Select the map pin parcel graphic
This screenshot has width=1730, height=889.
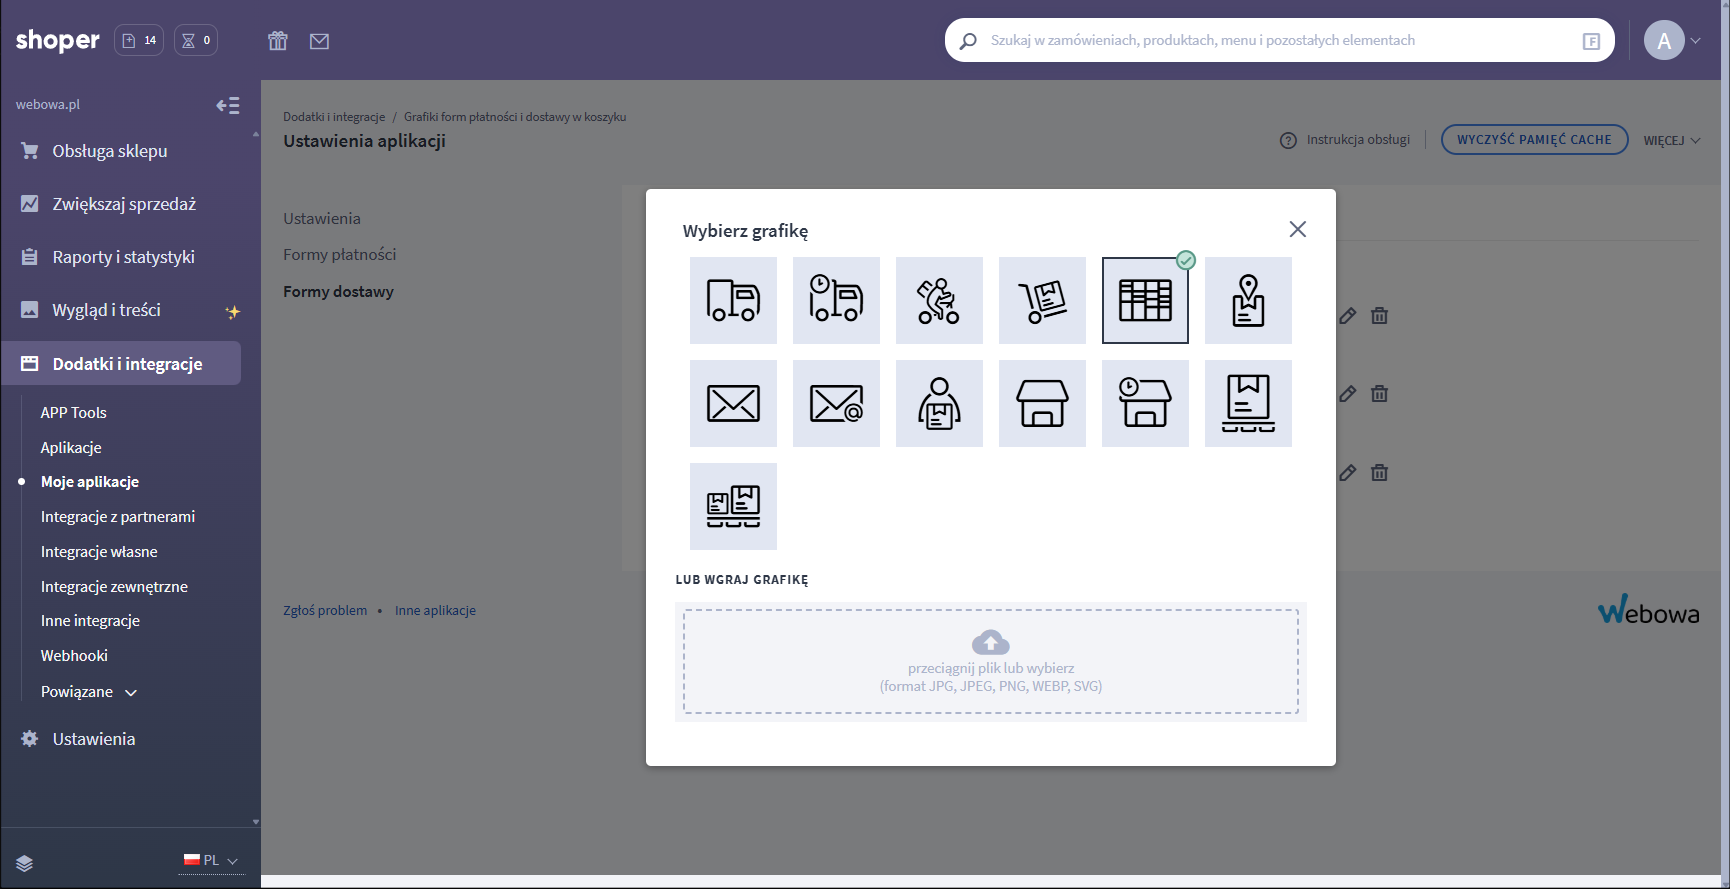pyautogui.click(x=1248, y=300)
